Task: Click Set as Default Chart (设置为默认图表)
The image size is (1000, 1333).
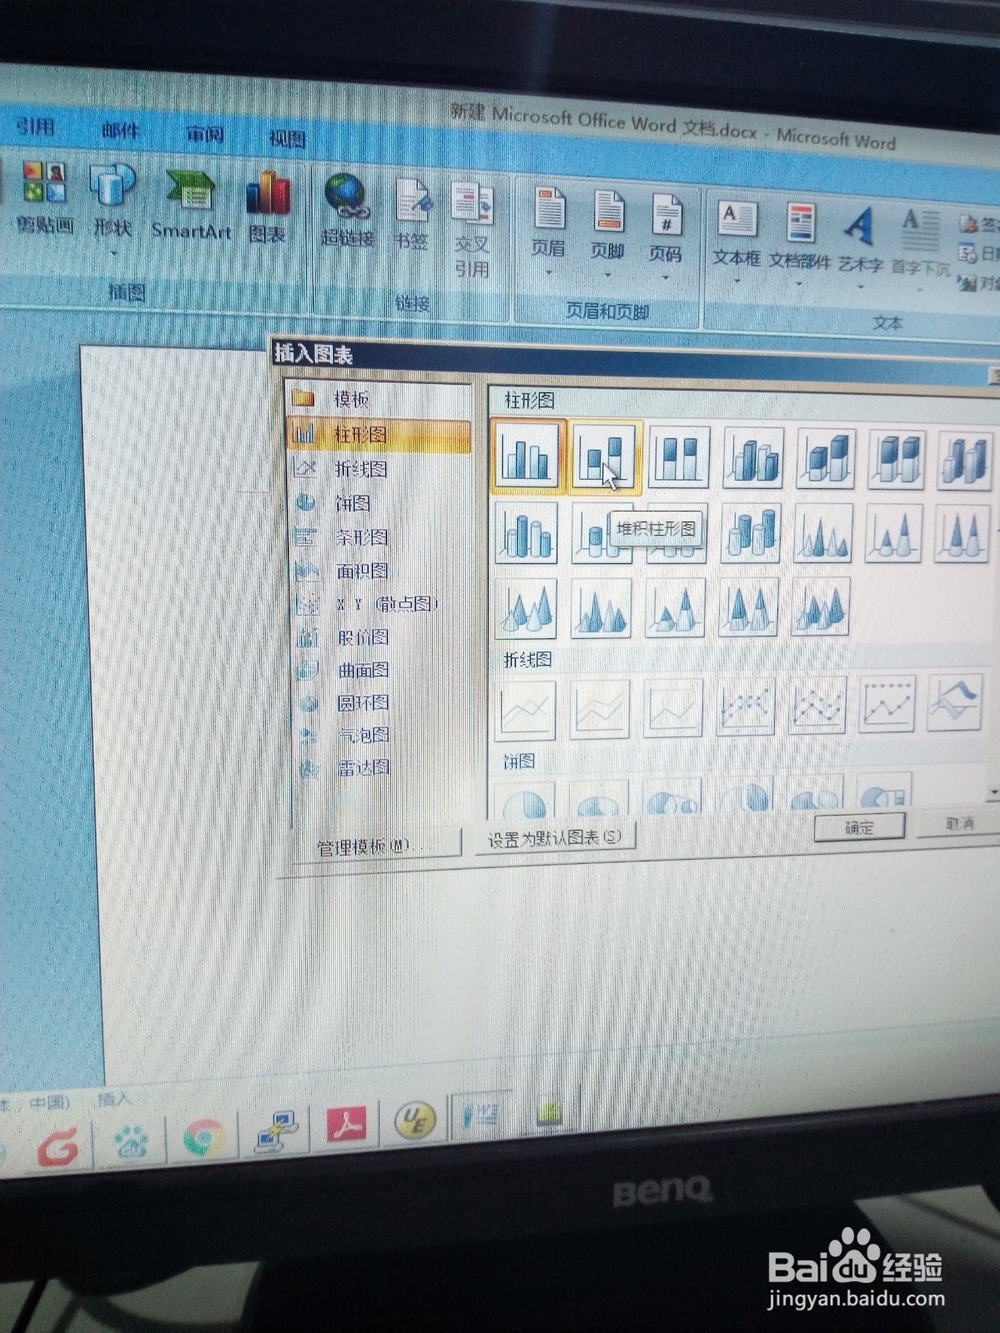Action: tap(554, 838)
